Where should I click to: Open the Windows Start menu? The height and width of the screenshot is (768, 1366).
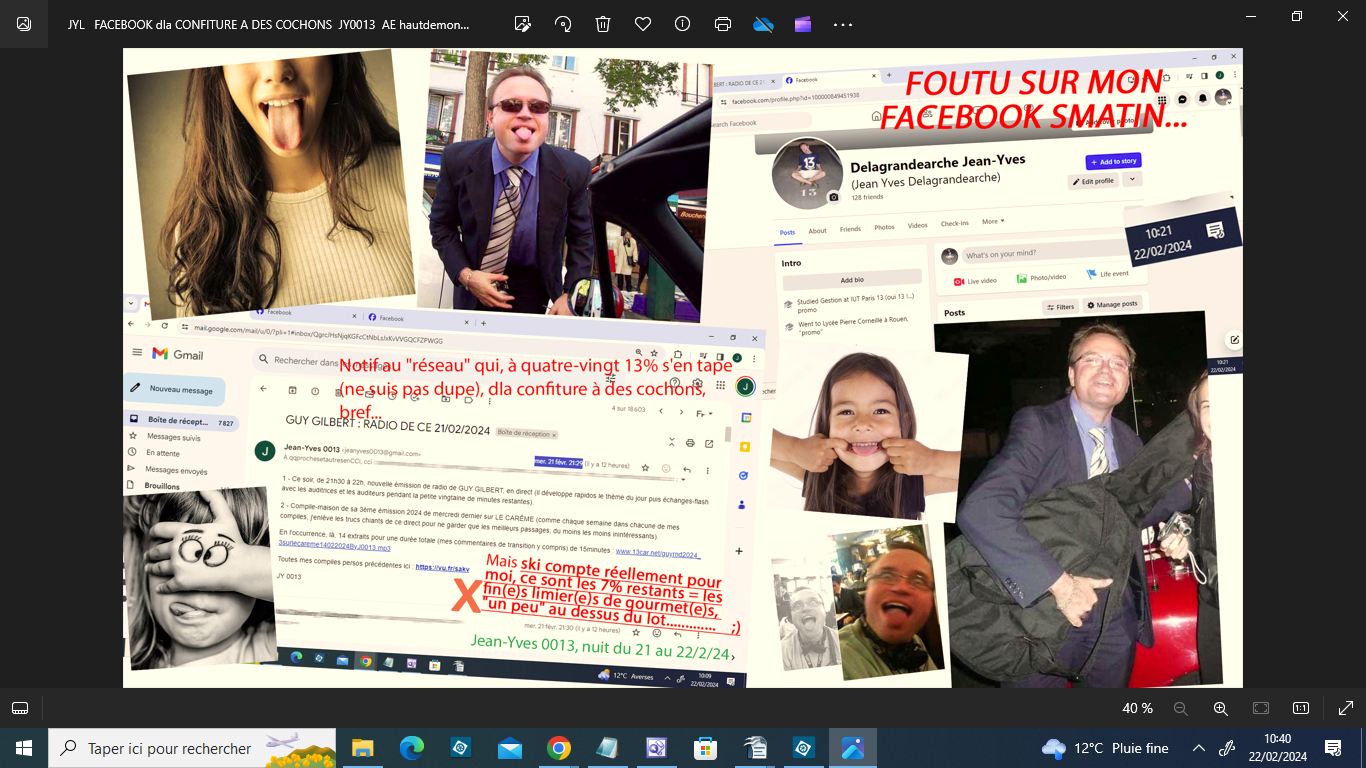pyautogui.click(x=24, y=748)
